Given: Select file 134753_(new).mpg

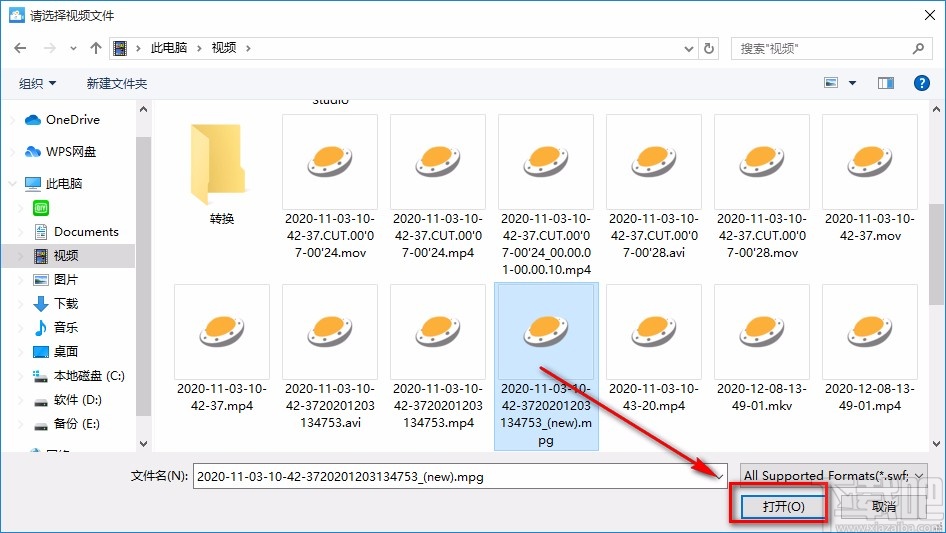Looking at the screenshot, I should click(x=546, y=366).
